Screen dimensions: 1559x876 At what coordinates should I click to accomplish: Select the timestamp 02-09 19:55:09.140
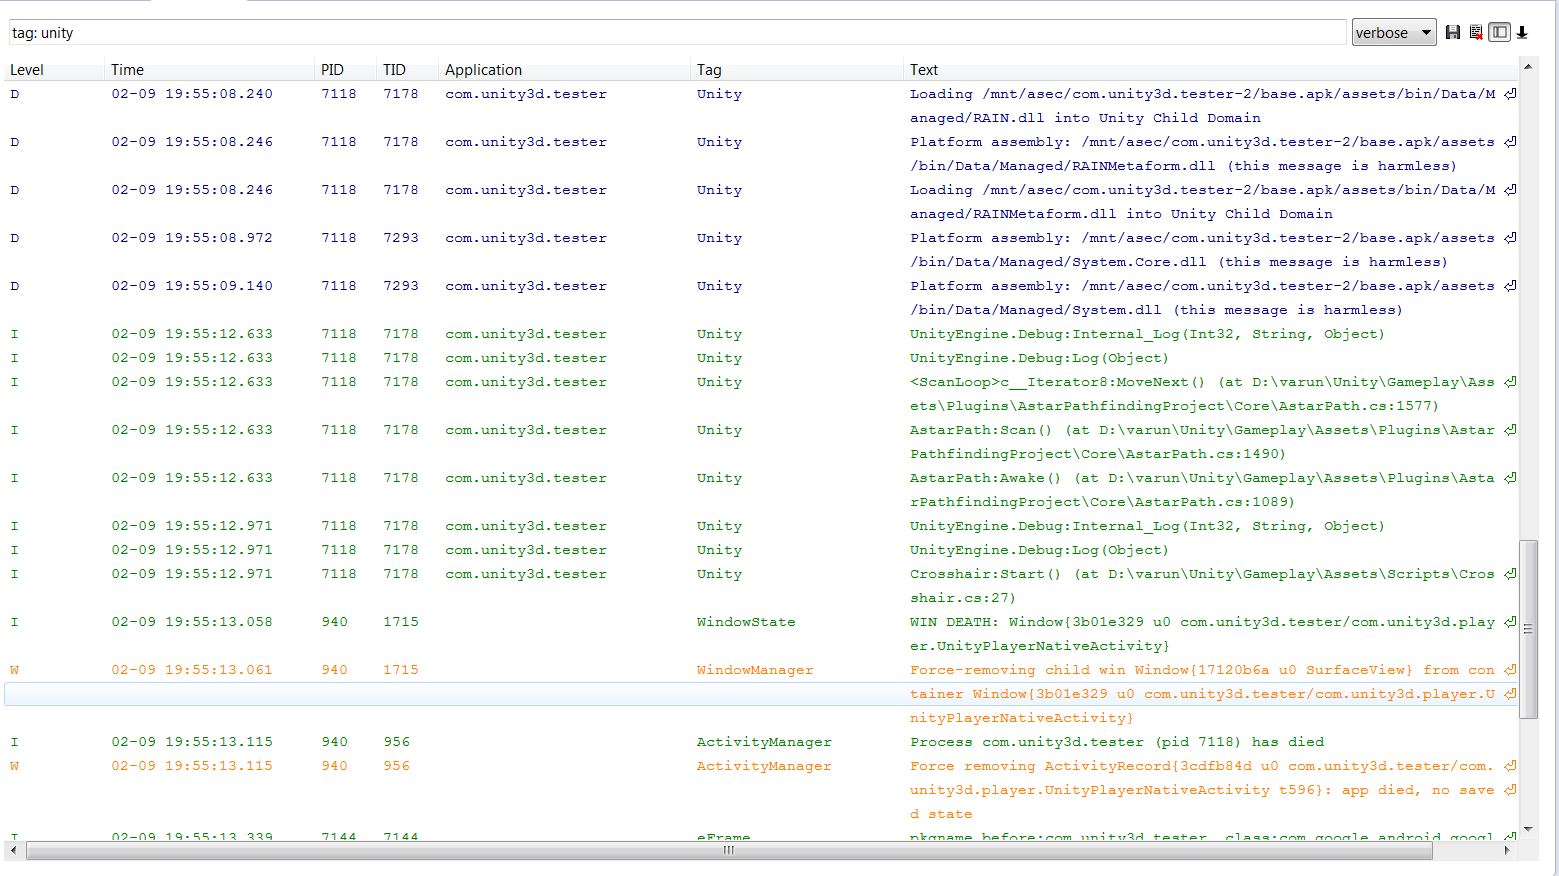pyautogui.click(x=192, y=286)
